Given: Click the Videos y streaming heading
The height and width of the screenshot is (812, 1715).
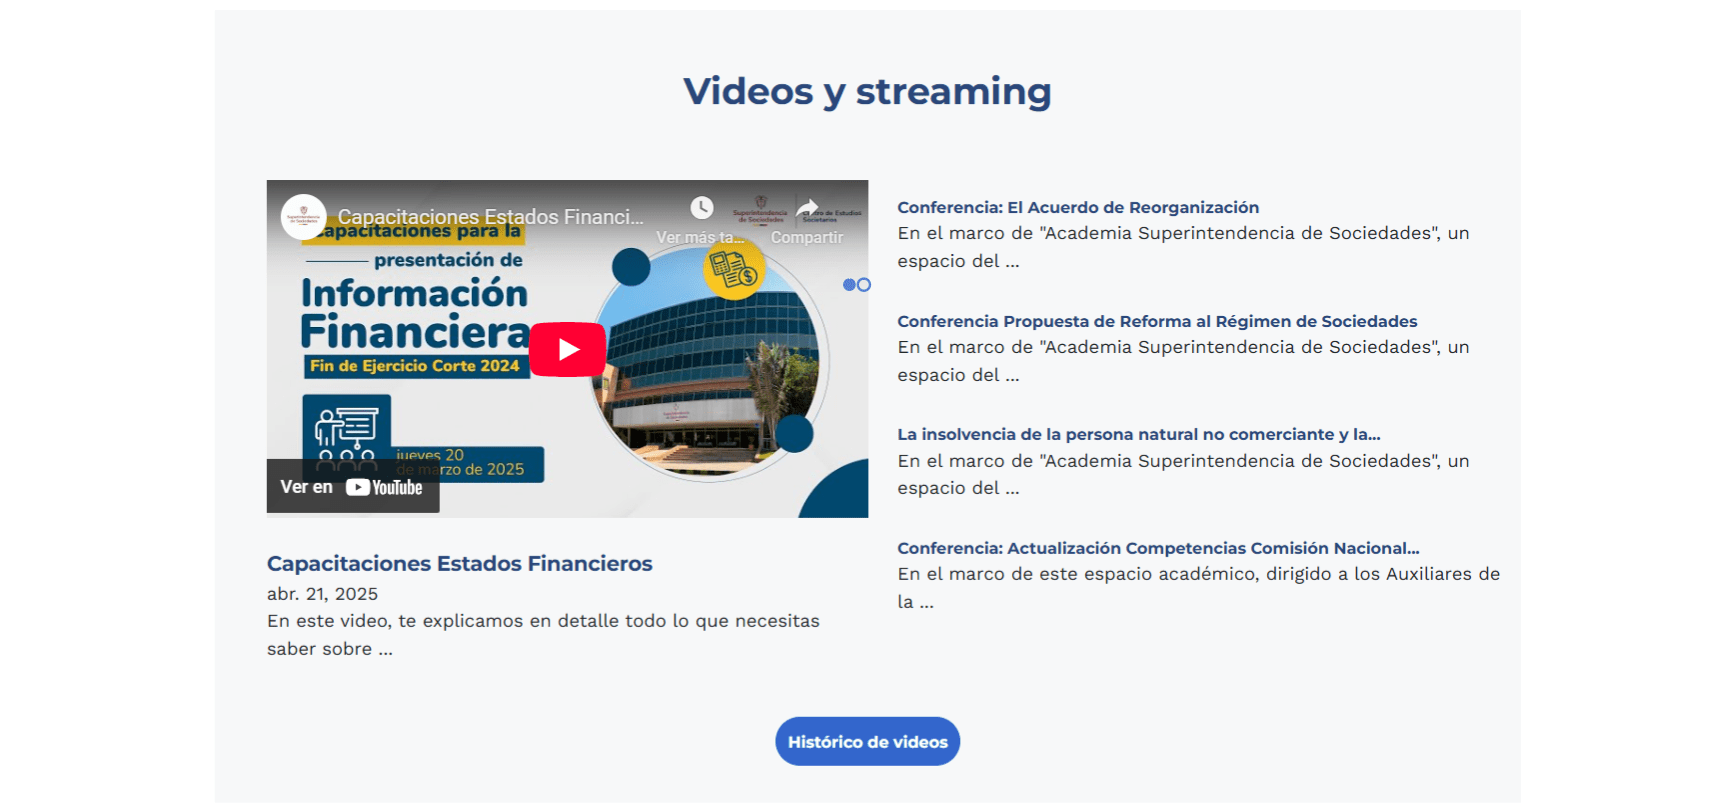Looking at the screenshot, I should click(867, 91).
